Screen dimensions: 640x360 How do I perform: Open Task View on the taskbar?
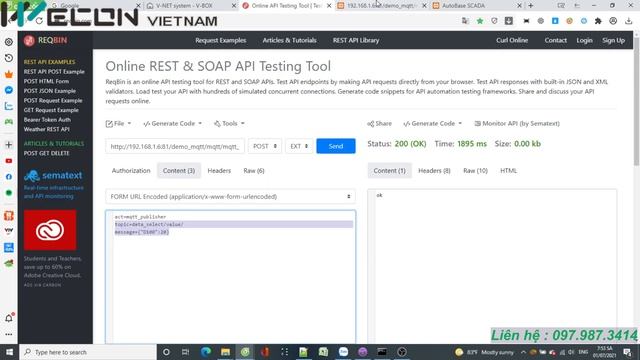click(x=185, y=352)
